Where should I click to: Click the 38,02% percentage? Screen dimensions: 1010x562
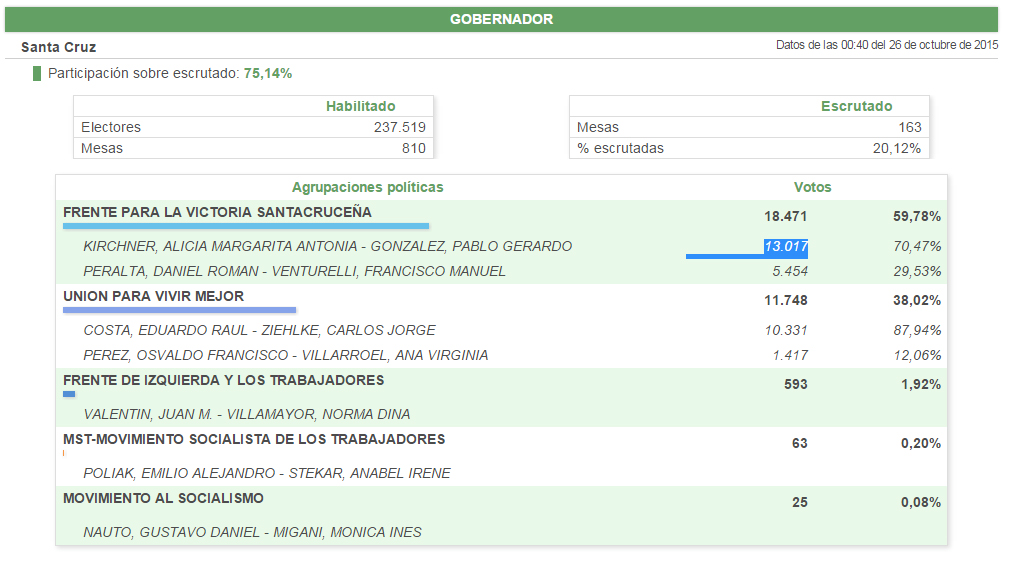917,300
